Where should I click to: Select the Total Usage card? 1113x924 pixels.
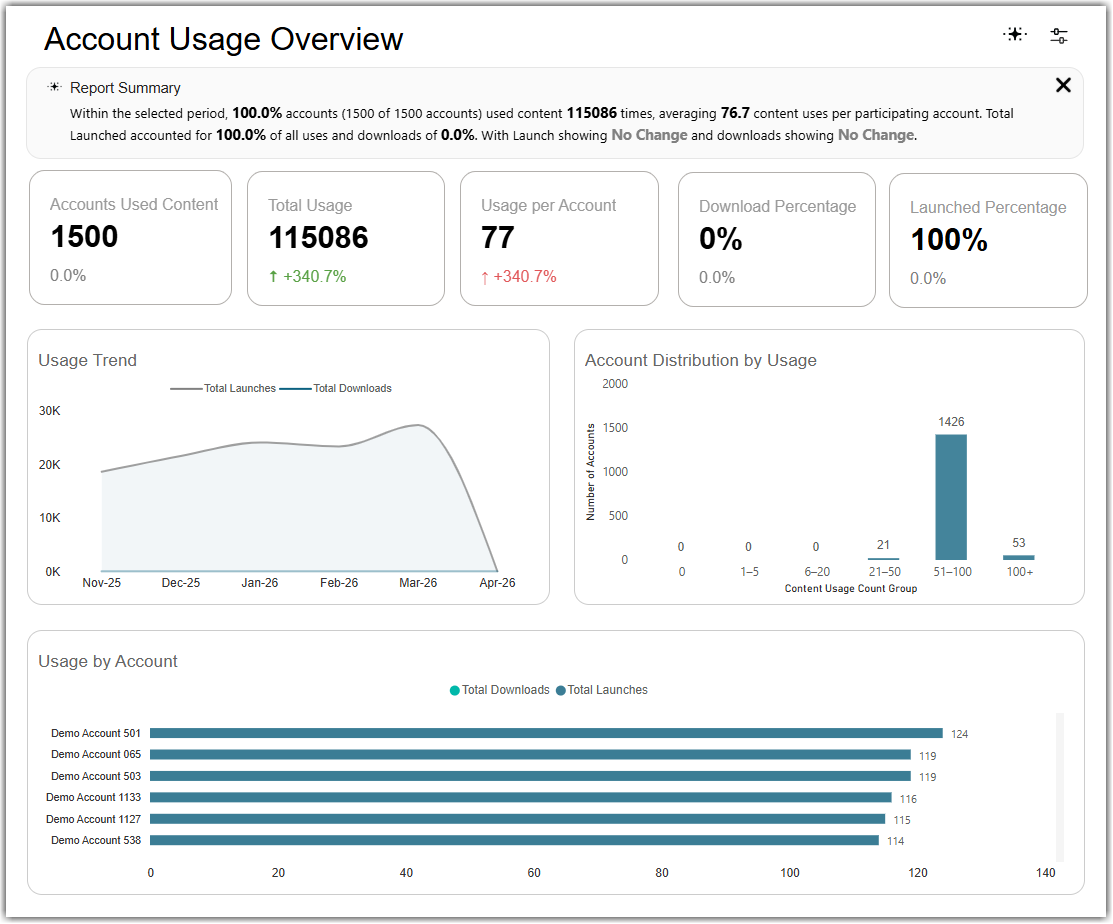tap(346, 238)
